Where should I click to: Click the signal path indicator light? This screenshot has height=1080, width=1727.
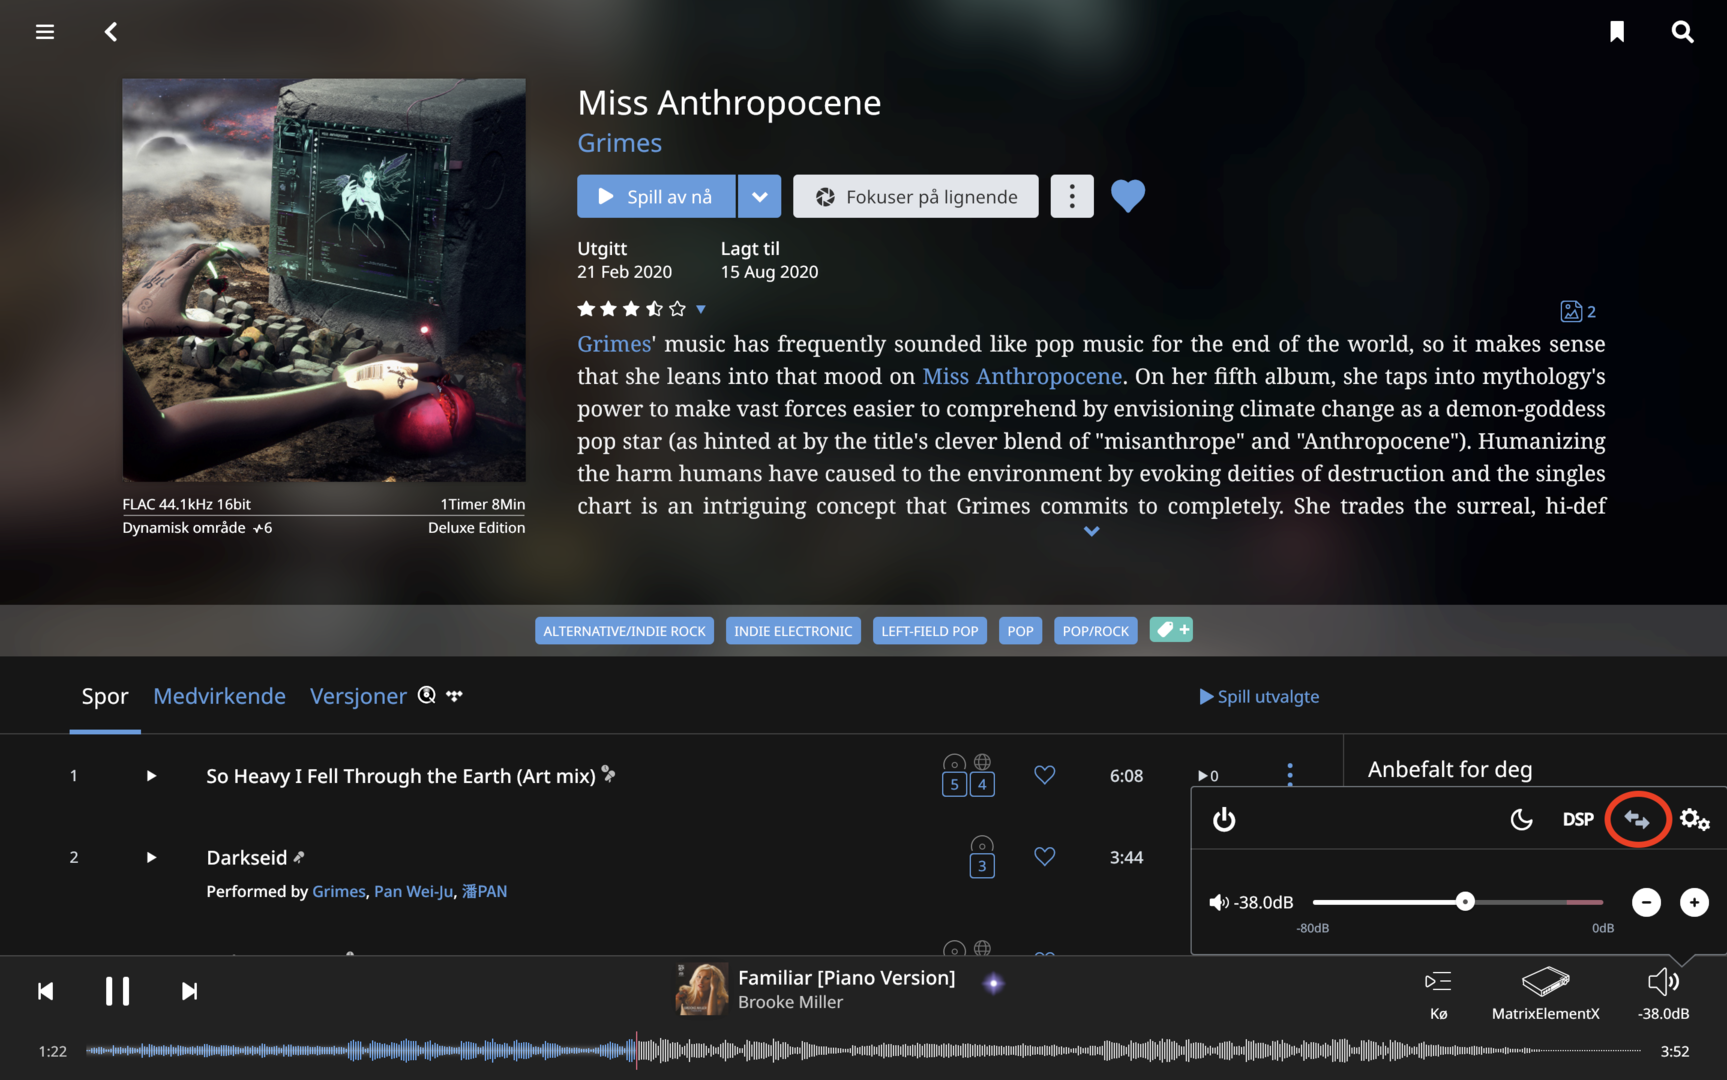click(993, 983)
